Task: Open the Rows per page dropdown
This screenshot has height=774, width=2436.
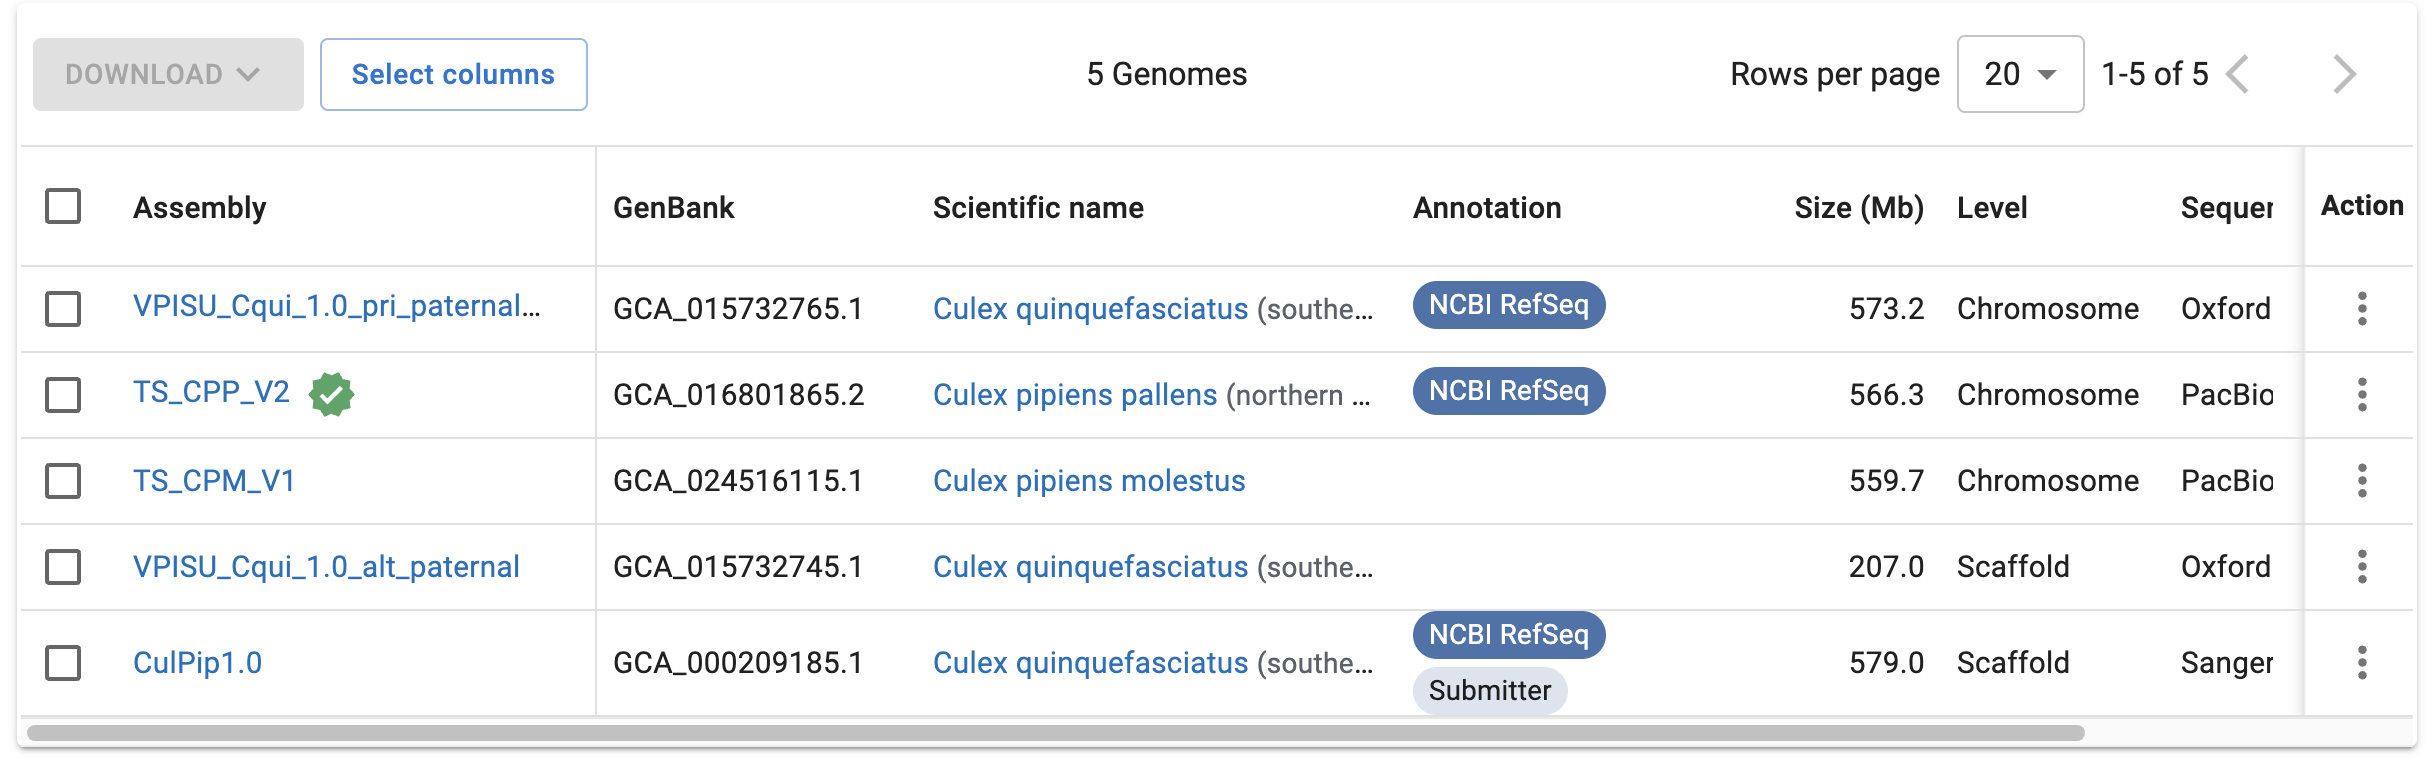Action: click(2020, 74)
